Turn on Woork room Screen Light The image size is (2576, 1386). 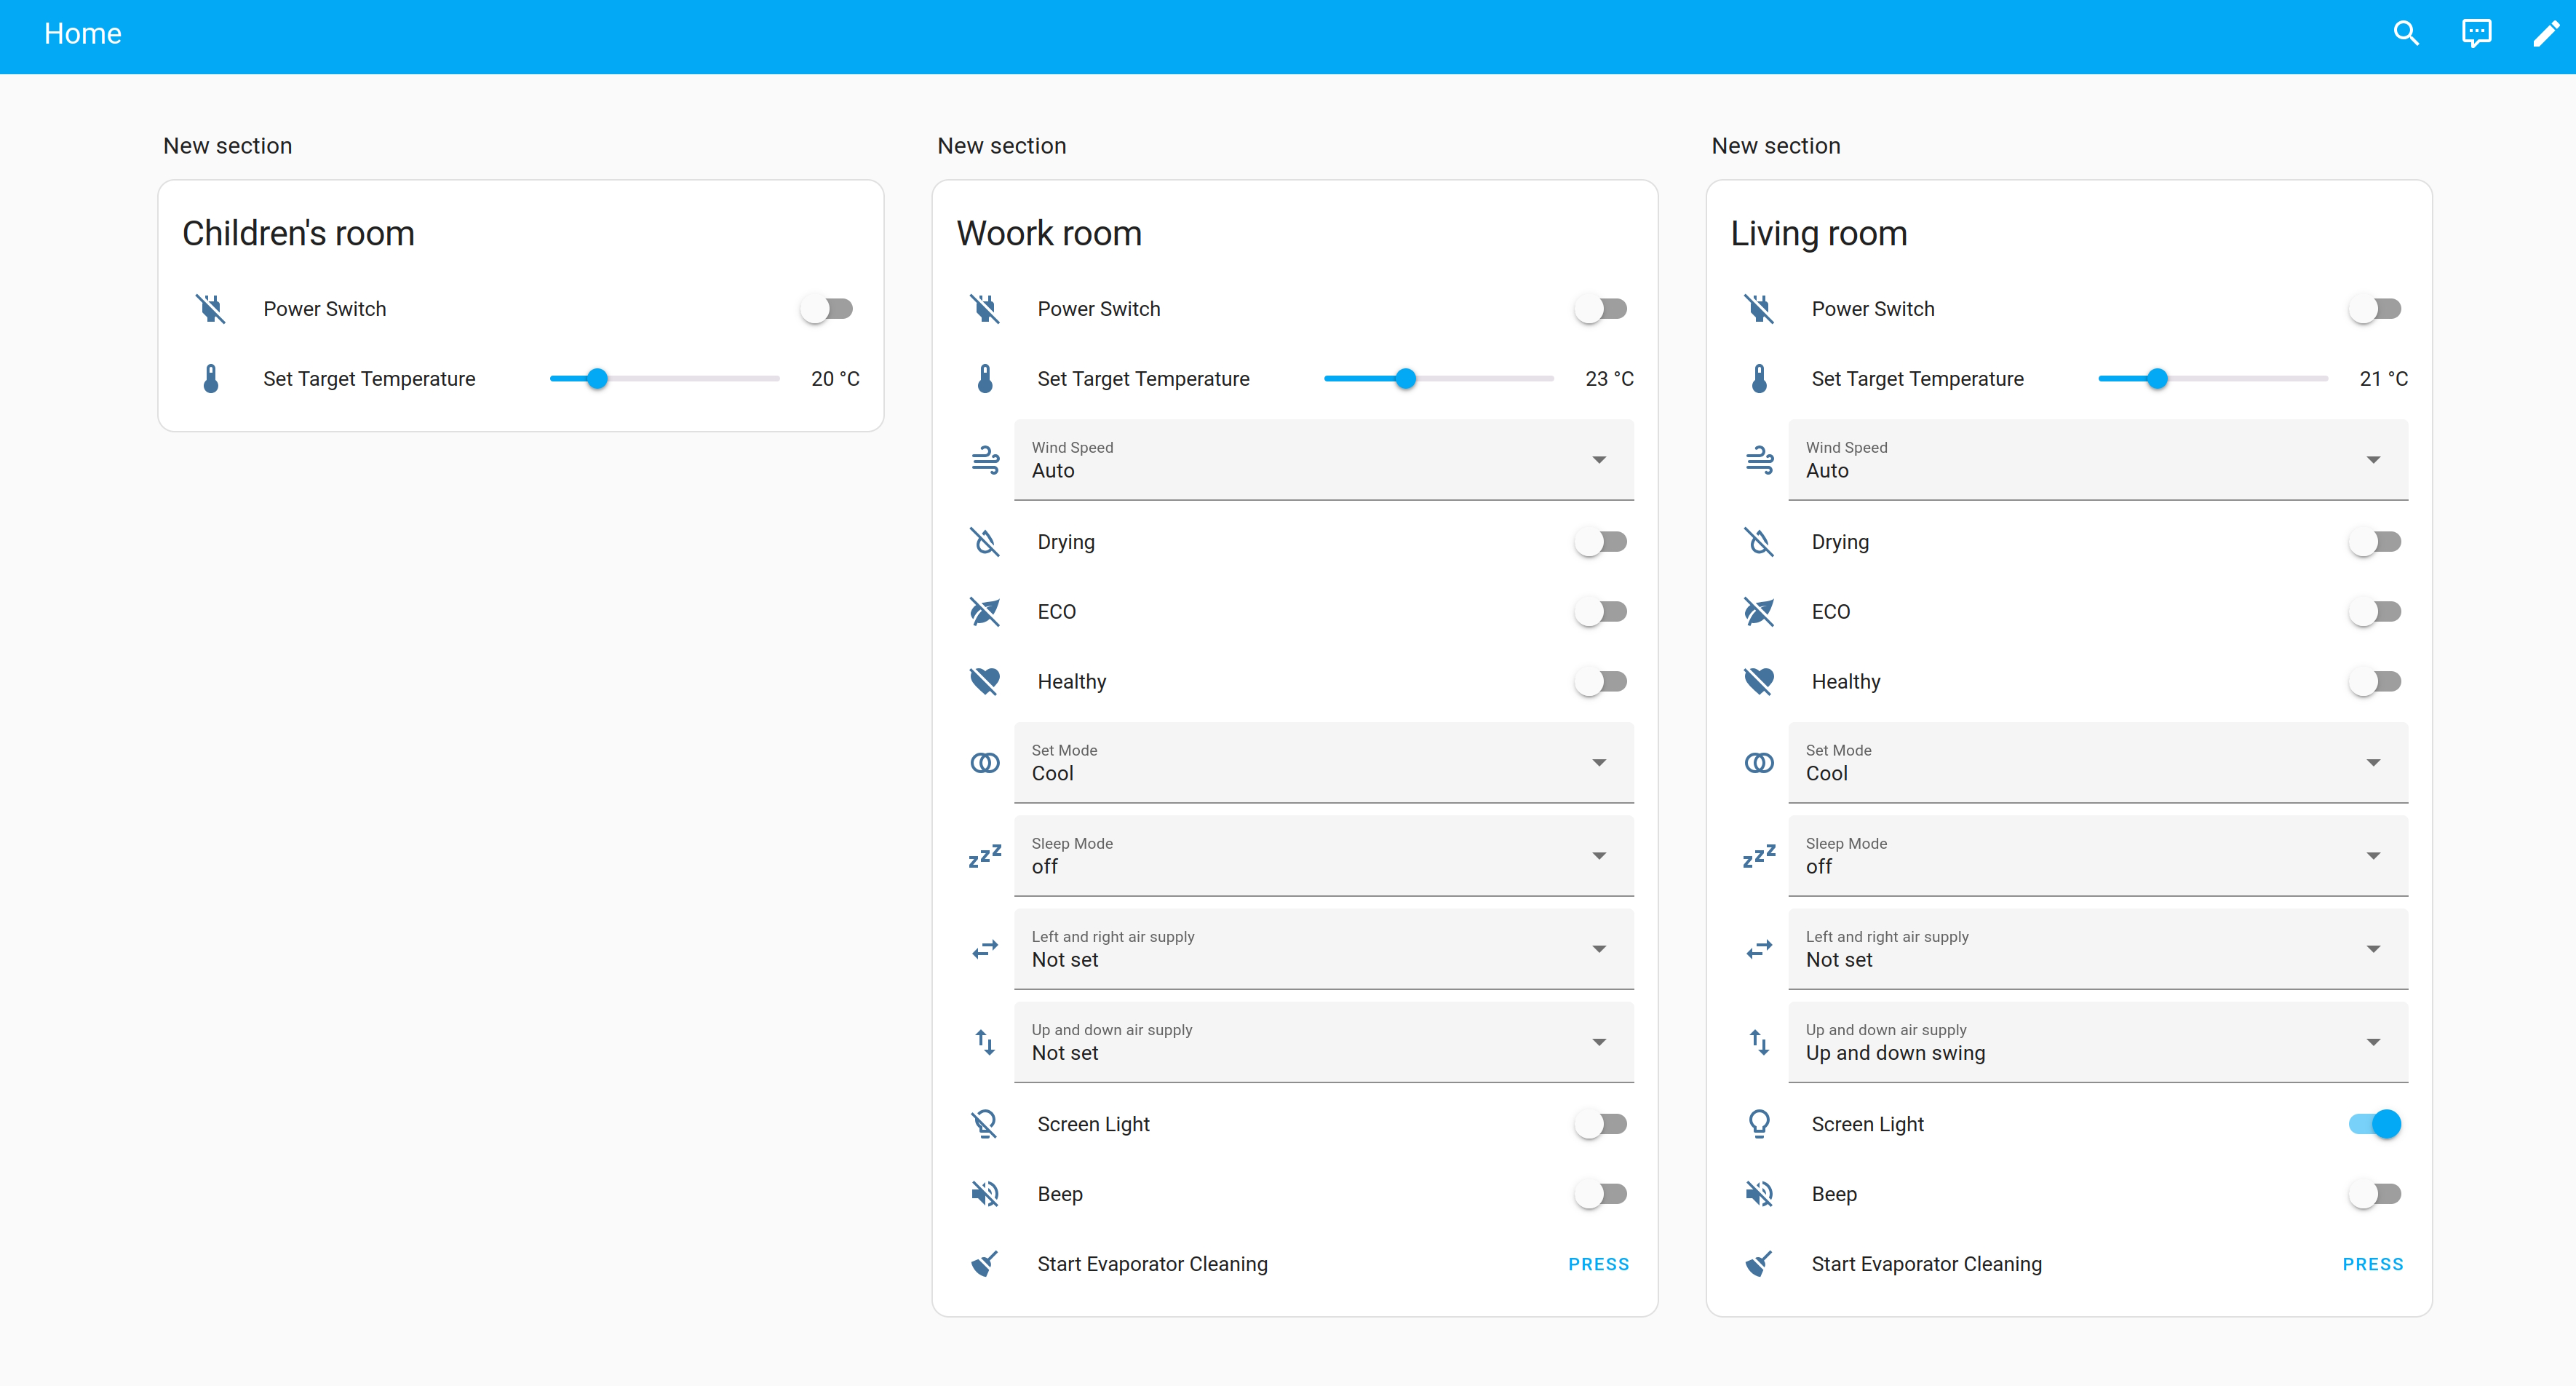coord(1601,1124)
